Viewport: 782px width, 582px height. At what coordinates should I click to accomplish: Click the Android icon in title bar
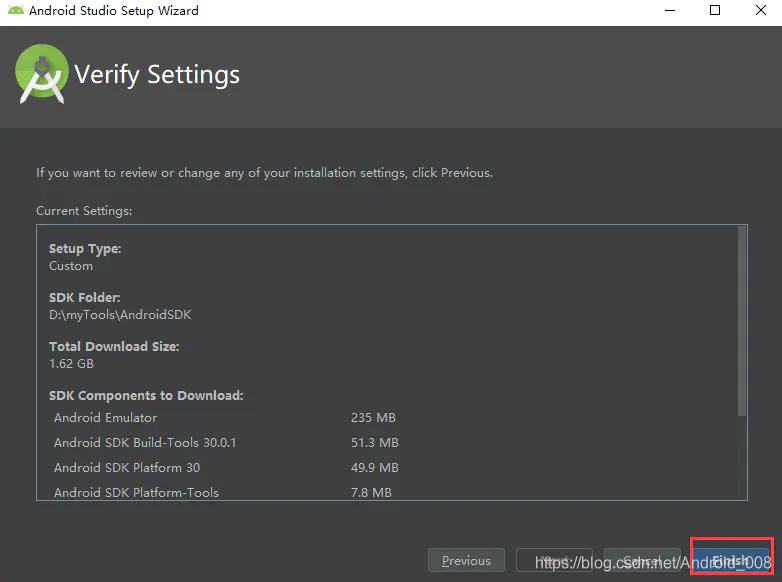[16, 10]
